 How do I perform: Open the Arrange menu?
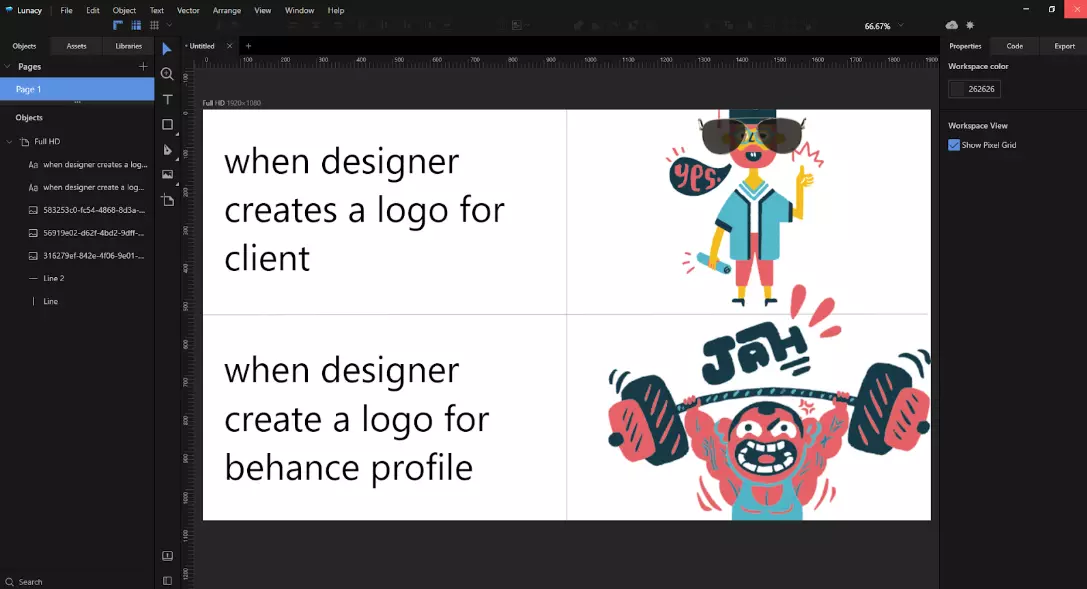227,10
